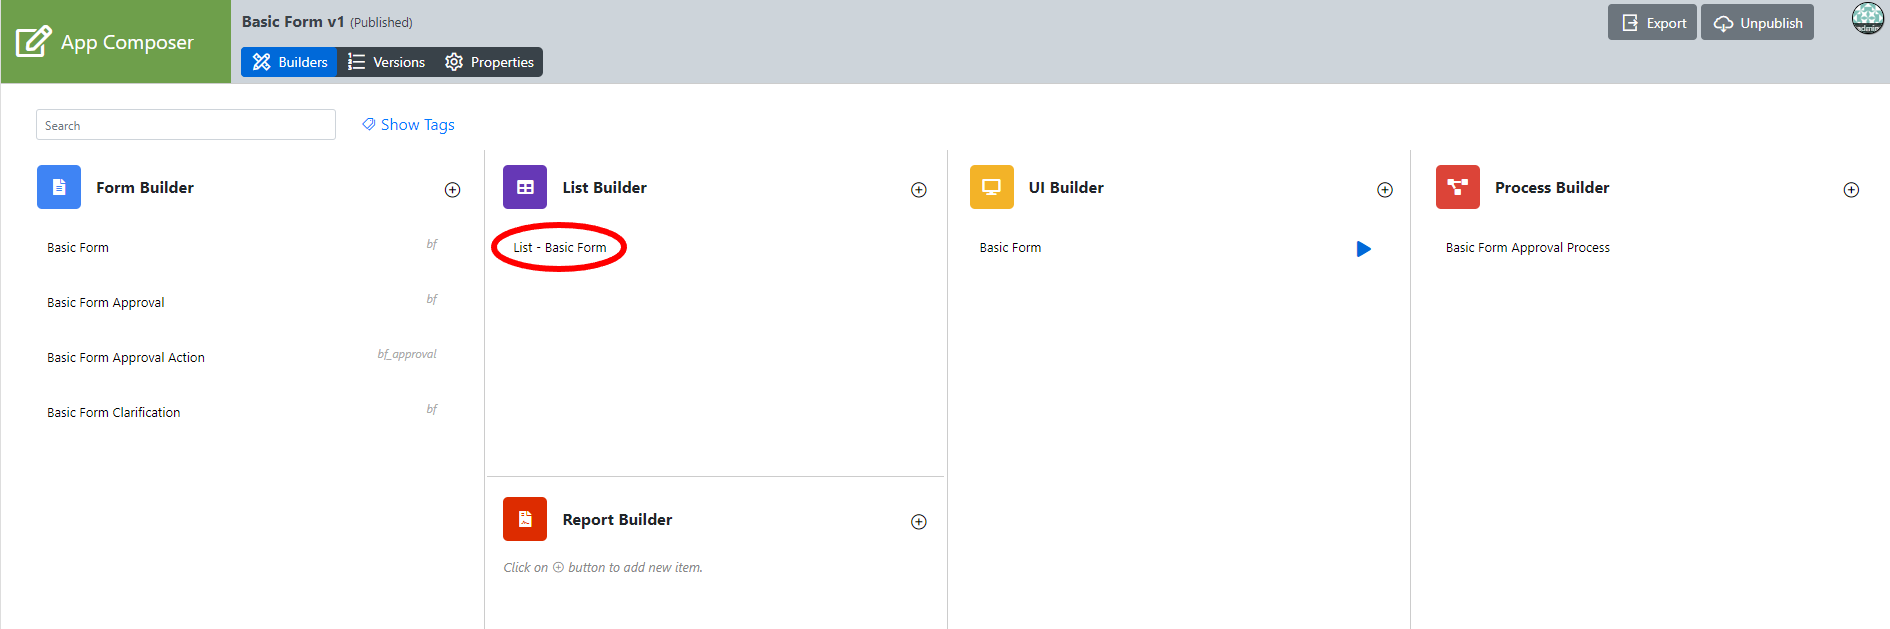
Task: Launch the Basic Form UI play icon
Action: click(x=1363, y=249)
